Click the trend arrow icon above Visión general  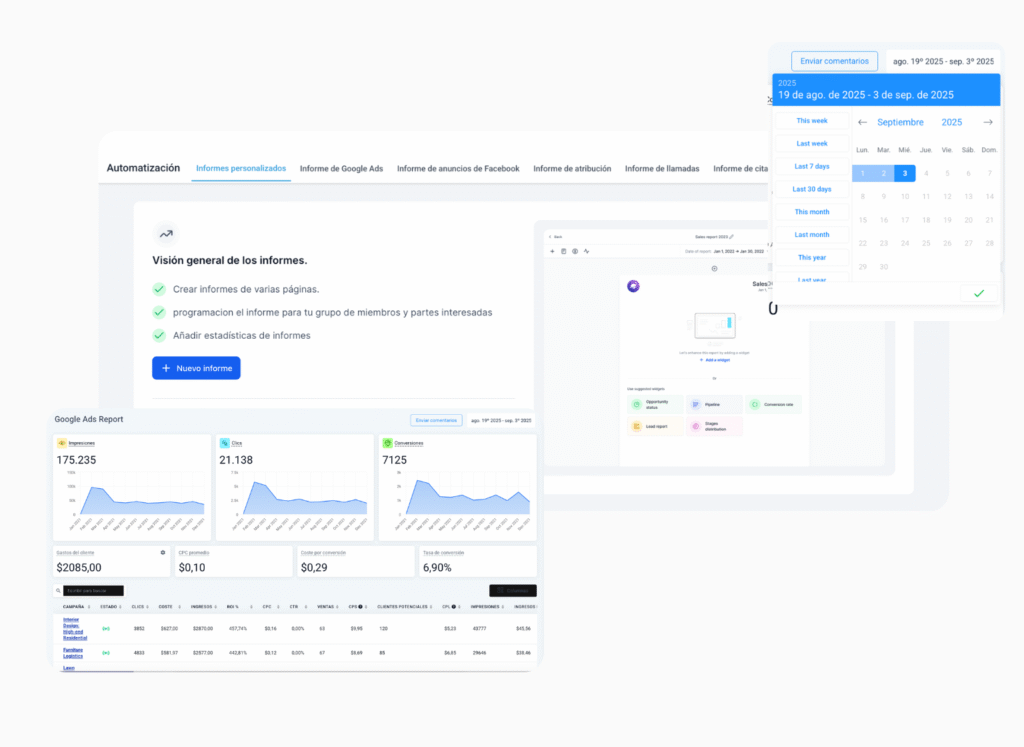[x=165, y=233]
